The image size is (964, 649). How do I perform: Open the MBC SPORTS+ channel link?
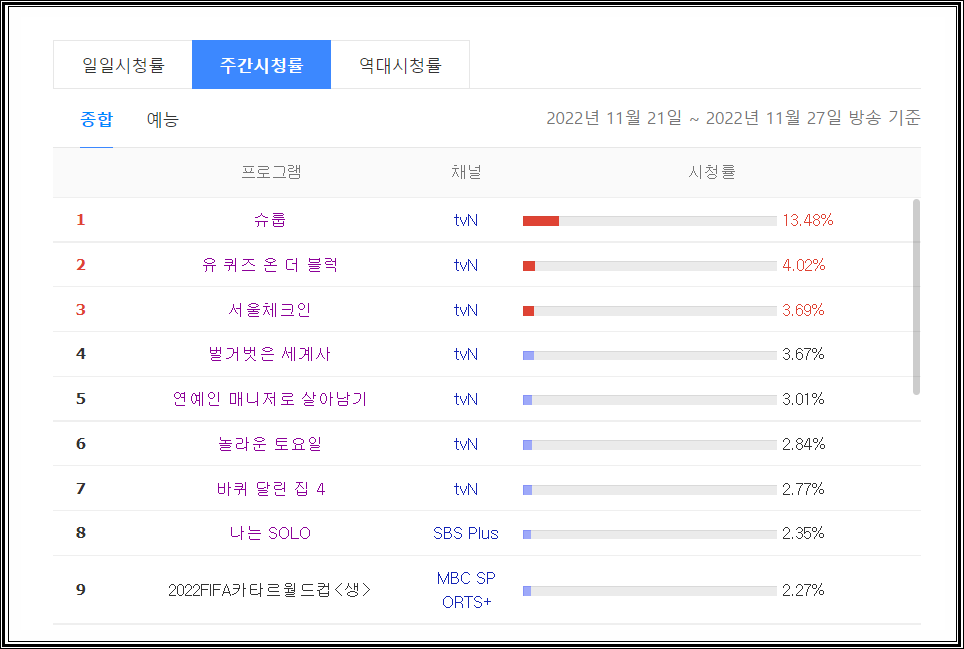(x=466, y=590)
